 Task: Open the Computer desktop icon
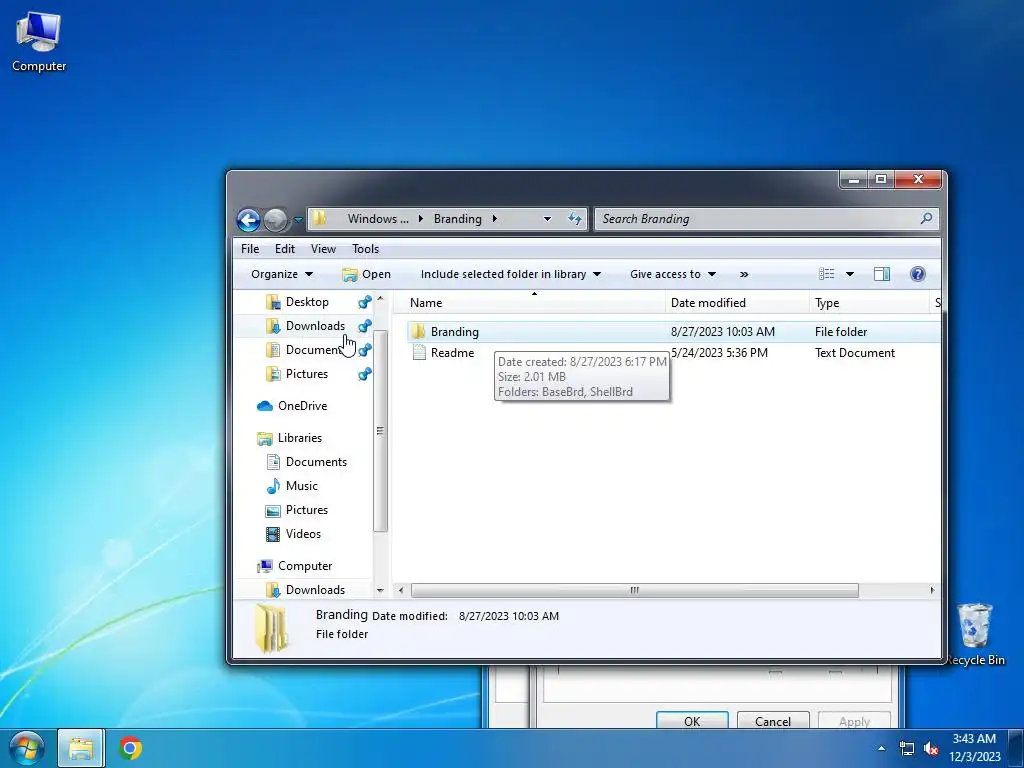point(39,42)
